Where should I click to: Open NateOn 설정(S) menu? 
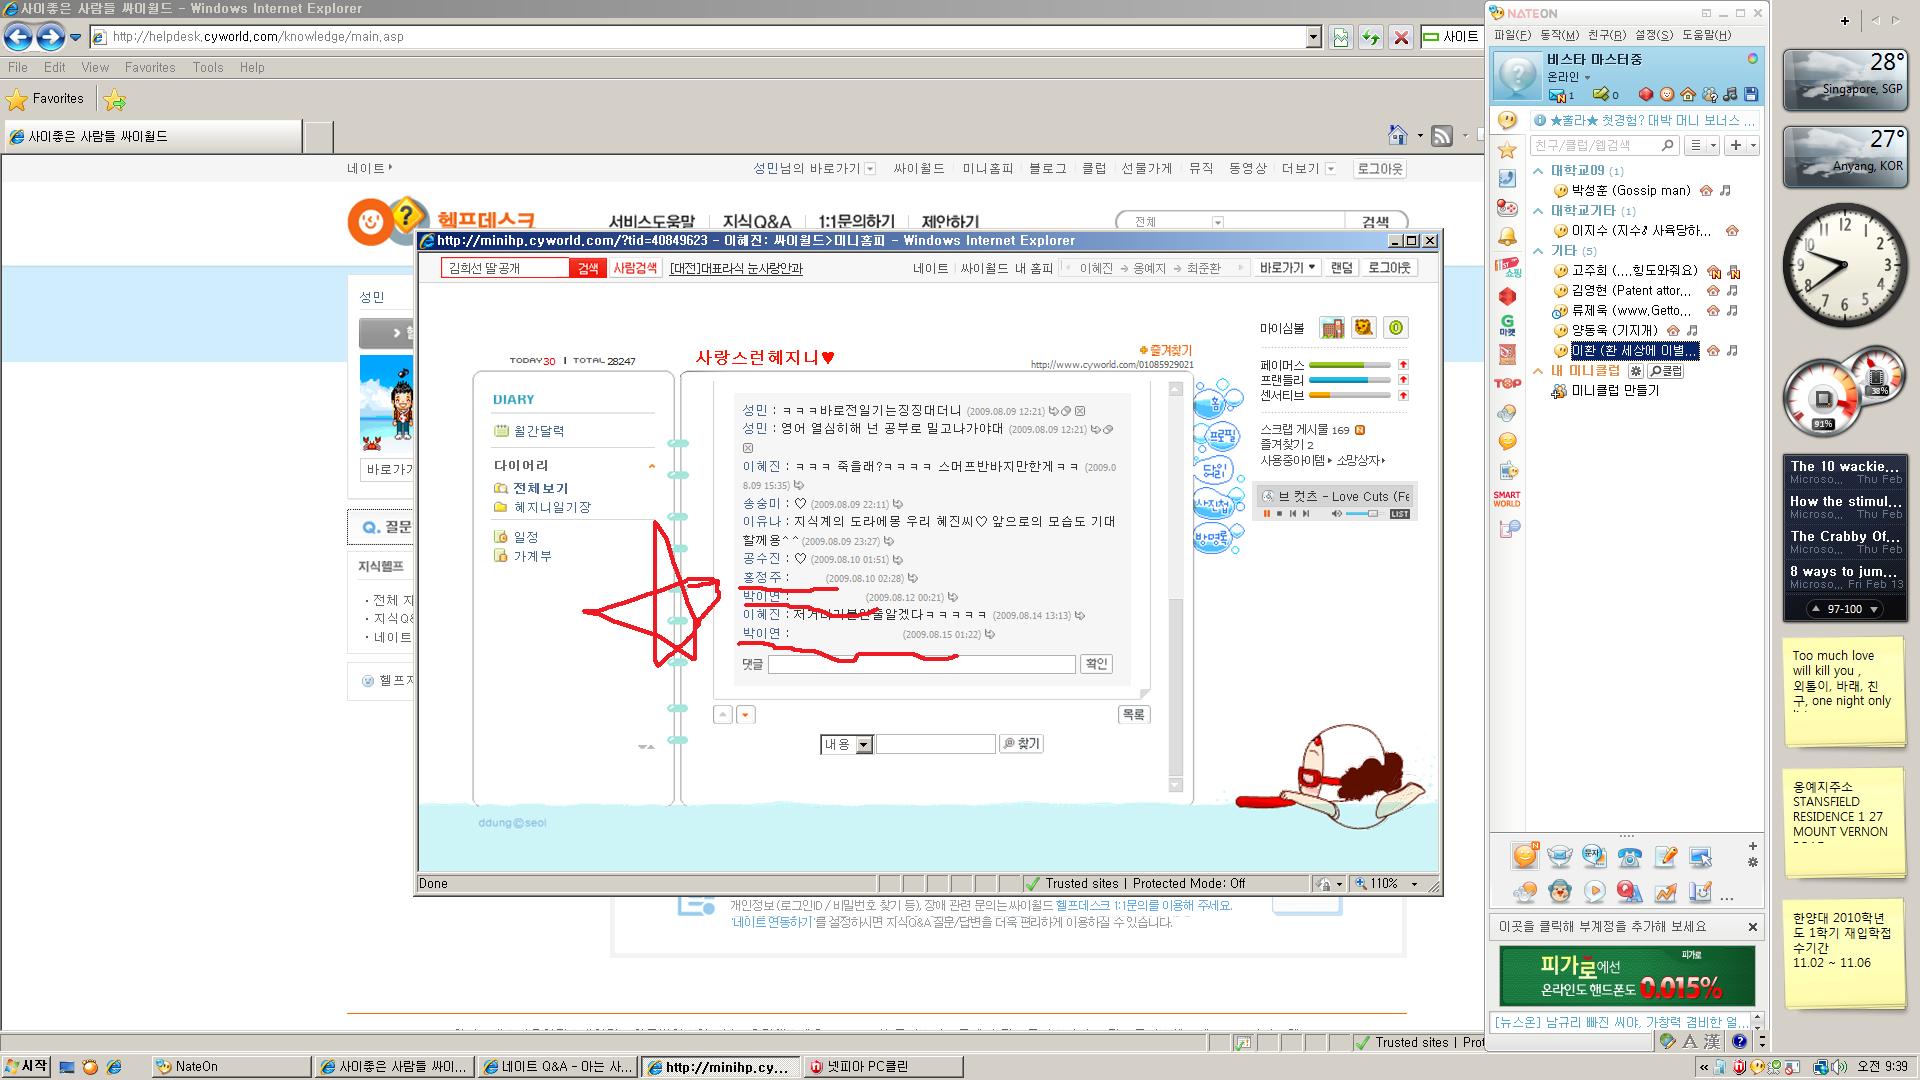click(1654, 35)
